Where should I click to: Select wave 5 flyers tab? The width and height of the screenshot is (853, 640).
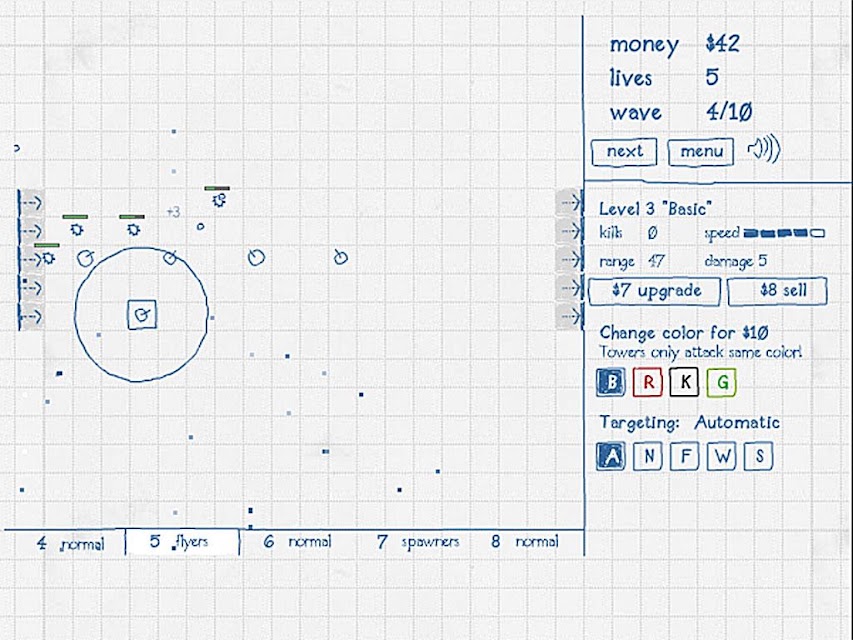(x=182, y=542)
